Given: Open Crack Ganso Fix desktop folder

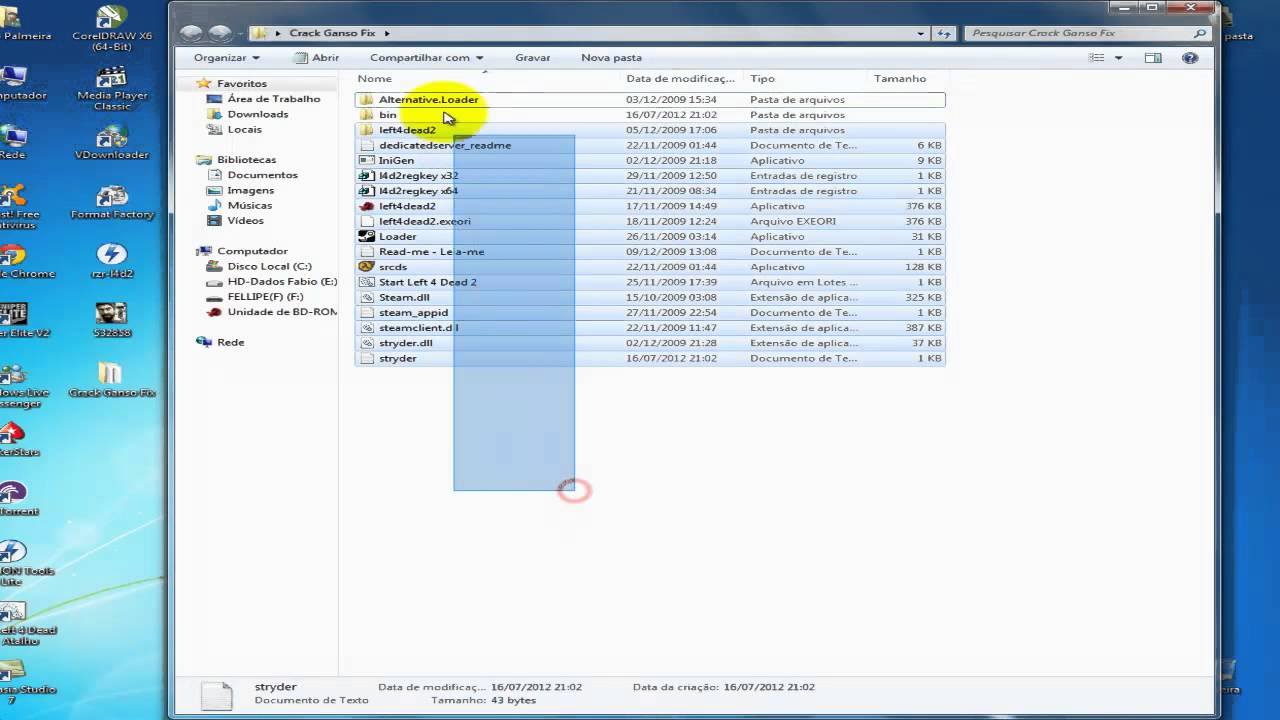Looking at the screenshot, I should coord(112,380).
